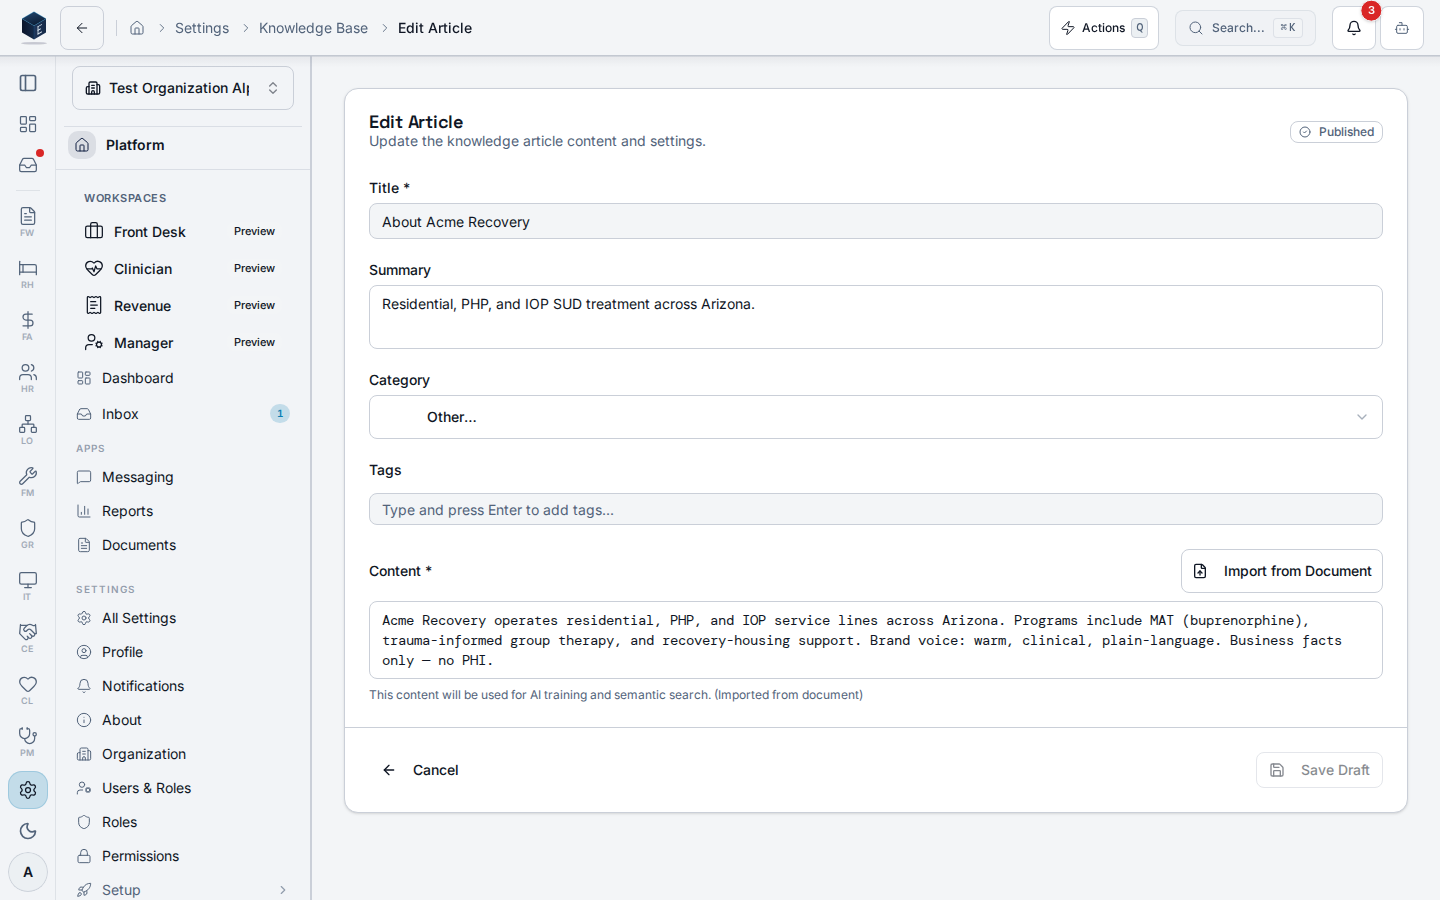
Task: Open the FA dollar module icon
Action: [x=28, y=325]
